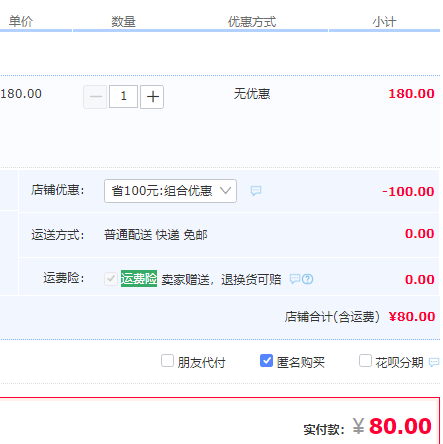Click the green 运费险 badge
The height and width of the screenshot is (444, 443).
point(139,278)
